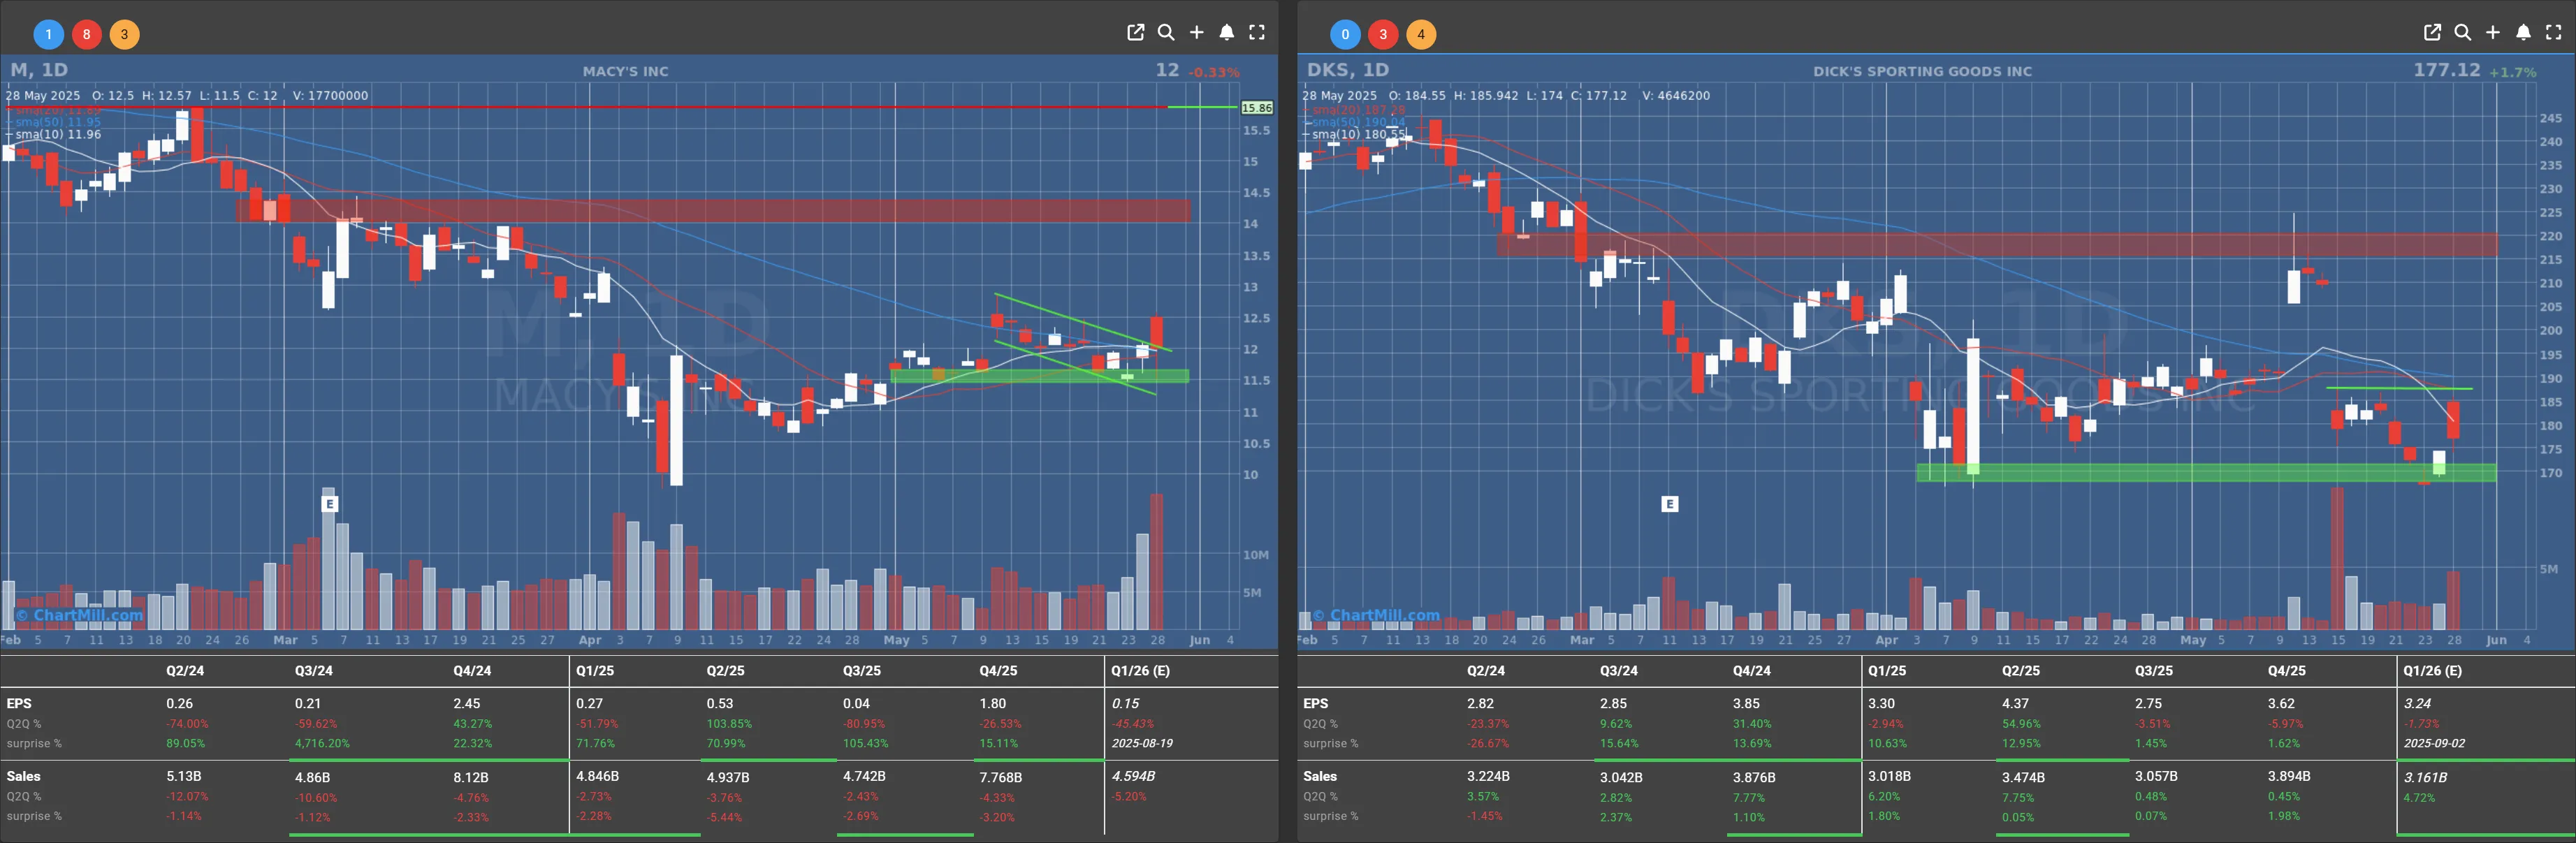Click the M, 1D ticker label
Image resolution: width=2576 pixels, height=843 pixels.
coord(39,70)
